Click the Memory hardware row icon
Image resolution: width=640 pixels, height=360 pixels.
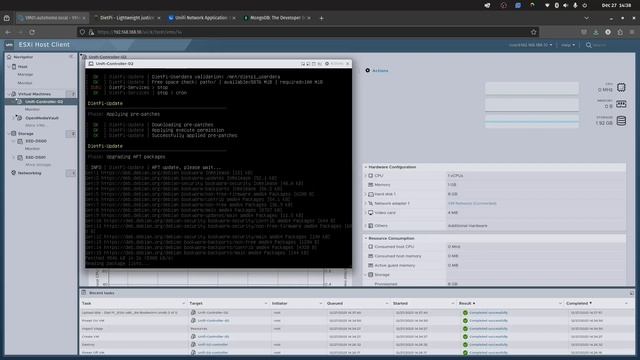coord(371,185)
